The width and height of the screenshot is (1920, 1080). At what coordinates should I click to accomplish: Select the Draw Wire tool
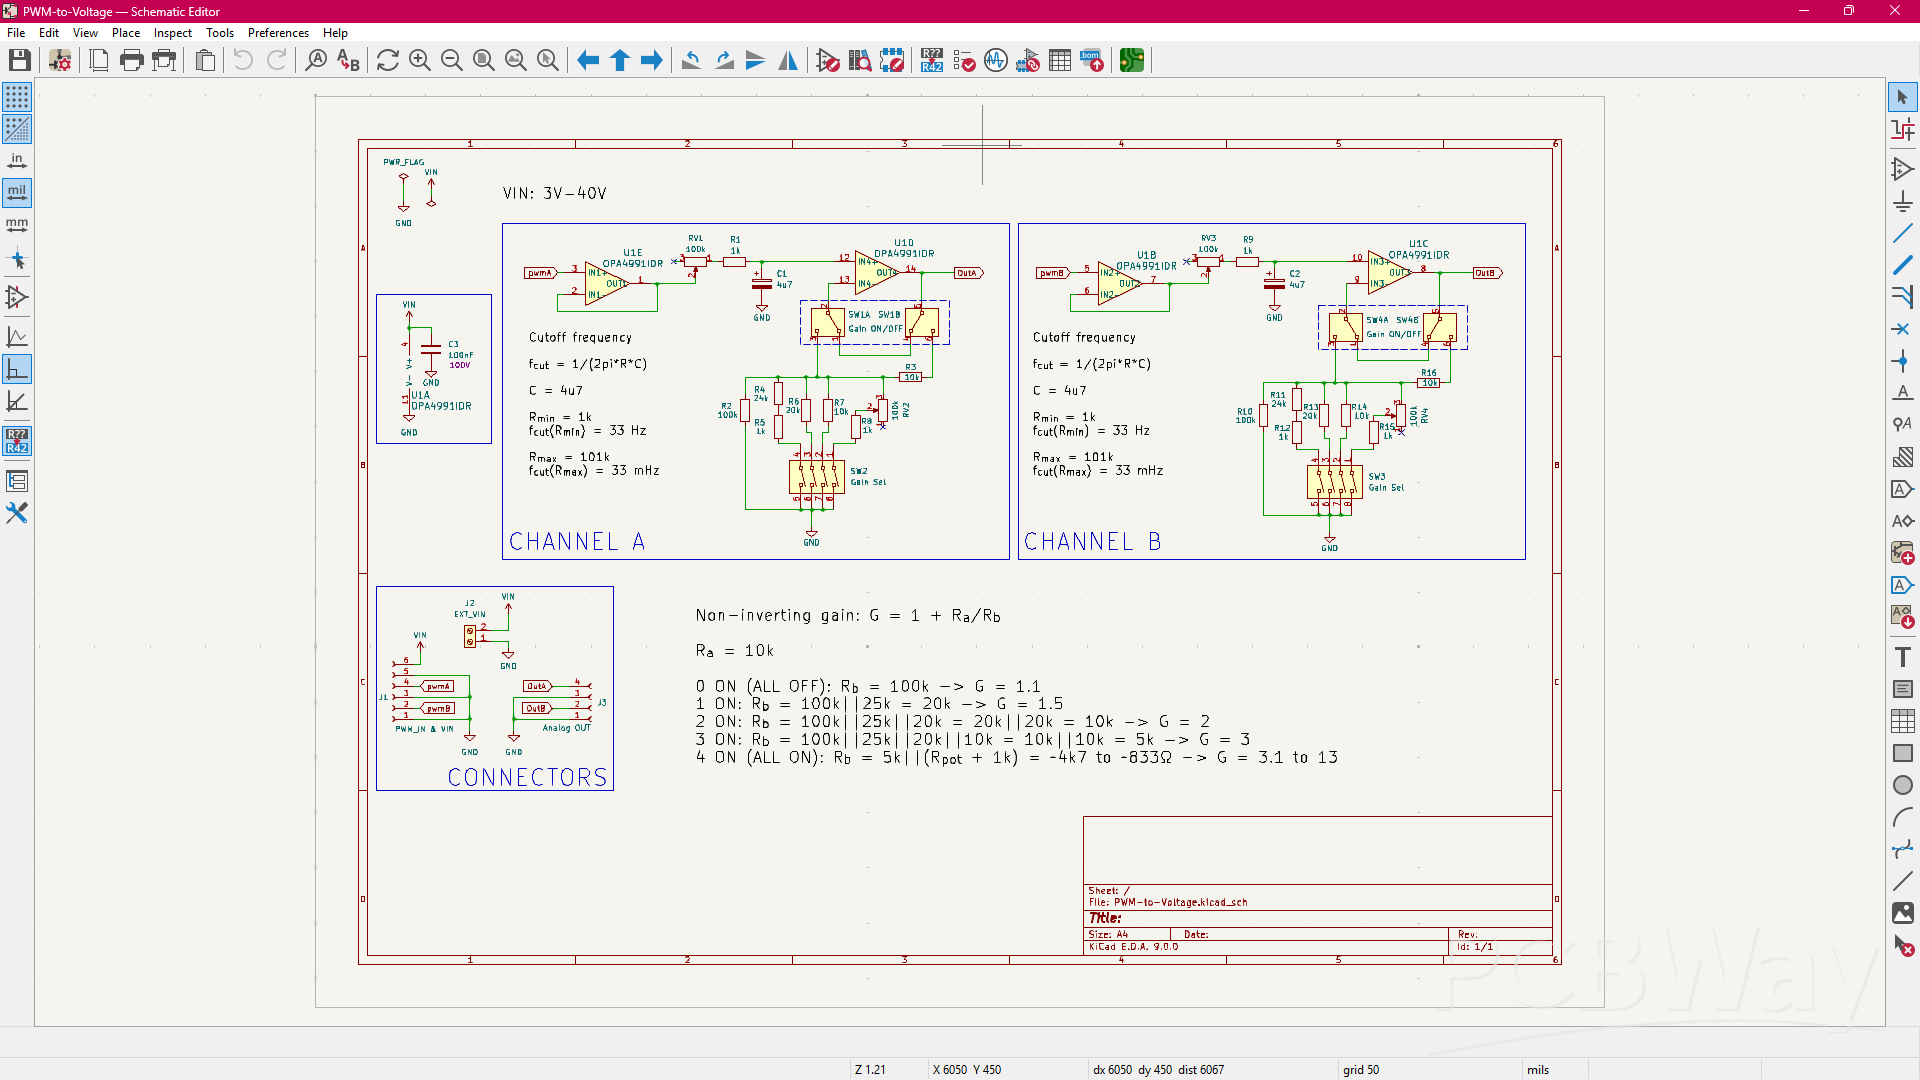(x=1904, y=233)
